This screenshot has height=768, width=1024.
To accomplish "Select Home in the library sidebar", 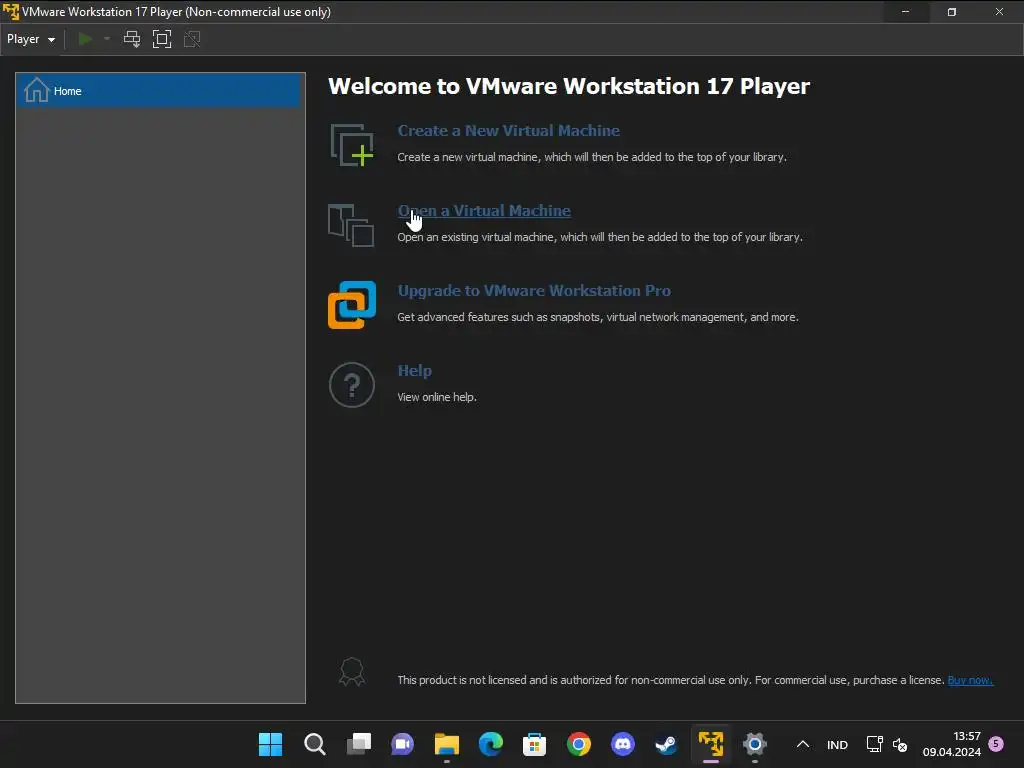I will 160,91.
